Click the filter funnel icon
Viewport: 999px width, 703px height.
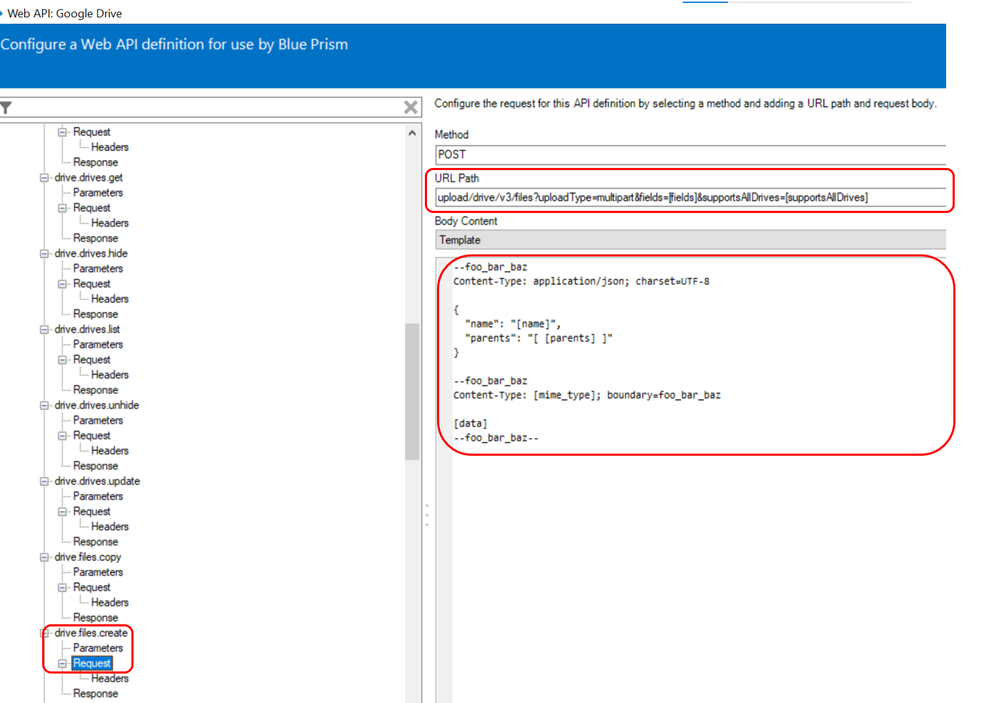6,108
